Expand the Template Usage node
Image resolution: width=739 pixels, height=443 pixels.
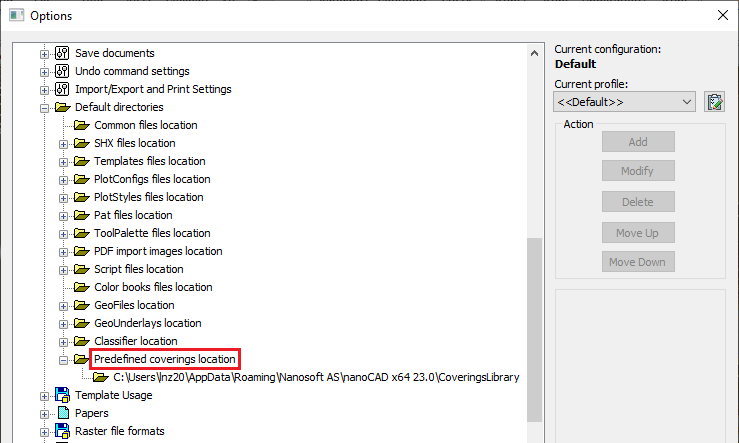44,395
